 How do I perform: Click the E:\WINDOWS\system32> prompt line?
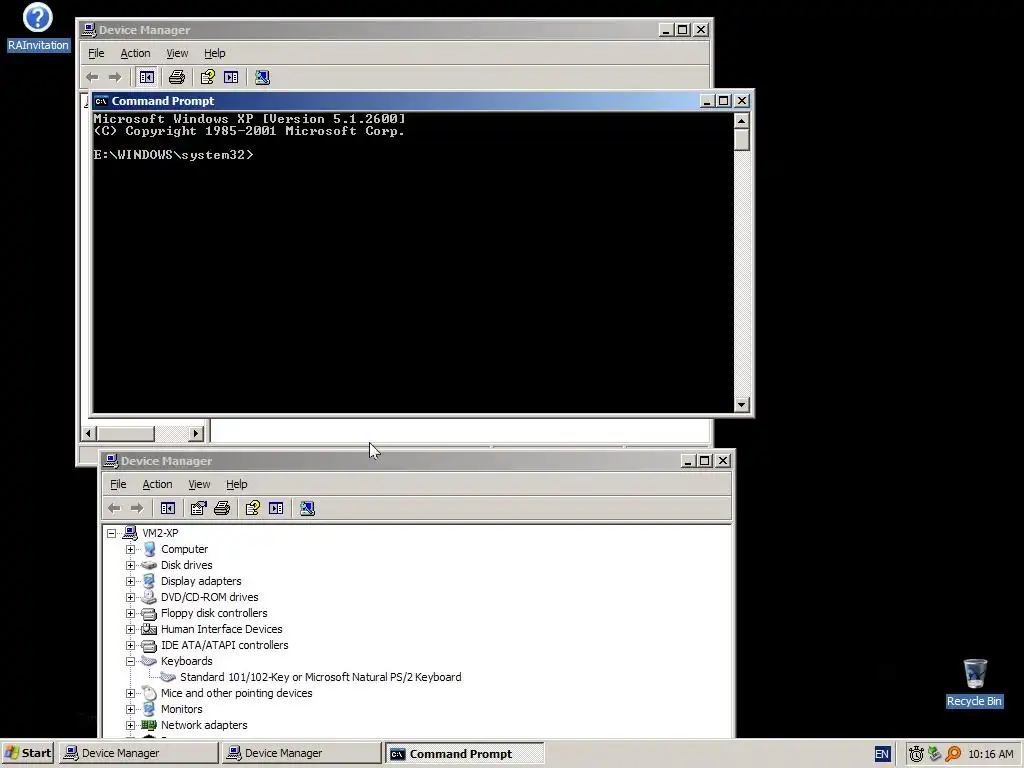click(173, 155)
